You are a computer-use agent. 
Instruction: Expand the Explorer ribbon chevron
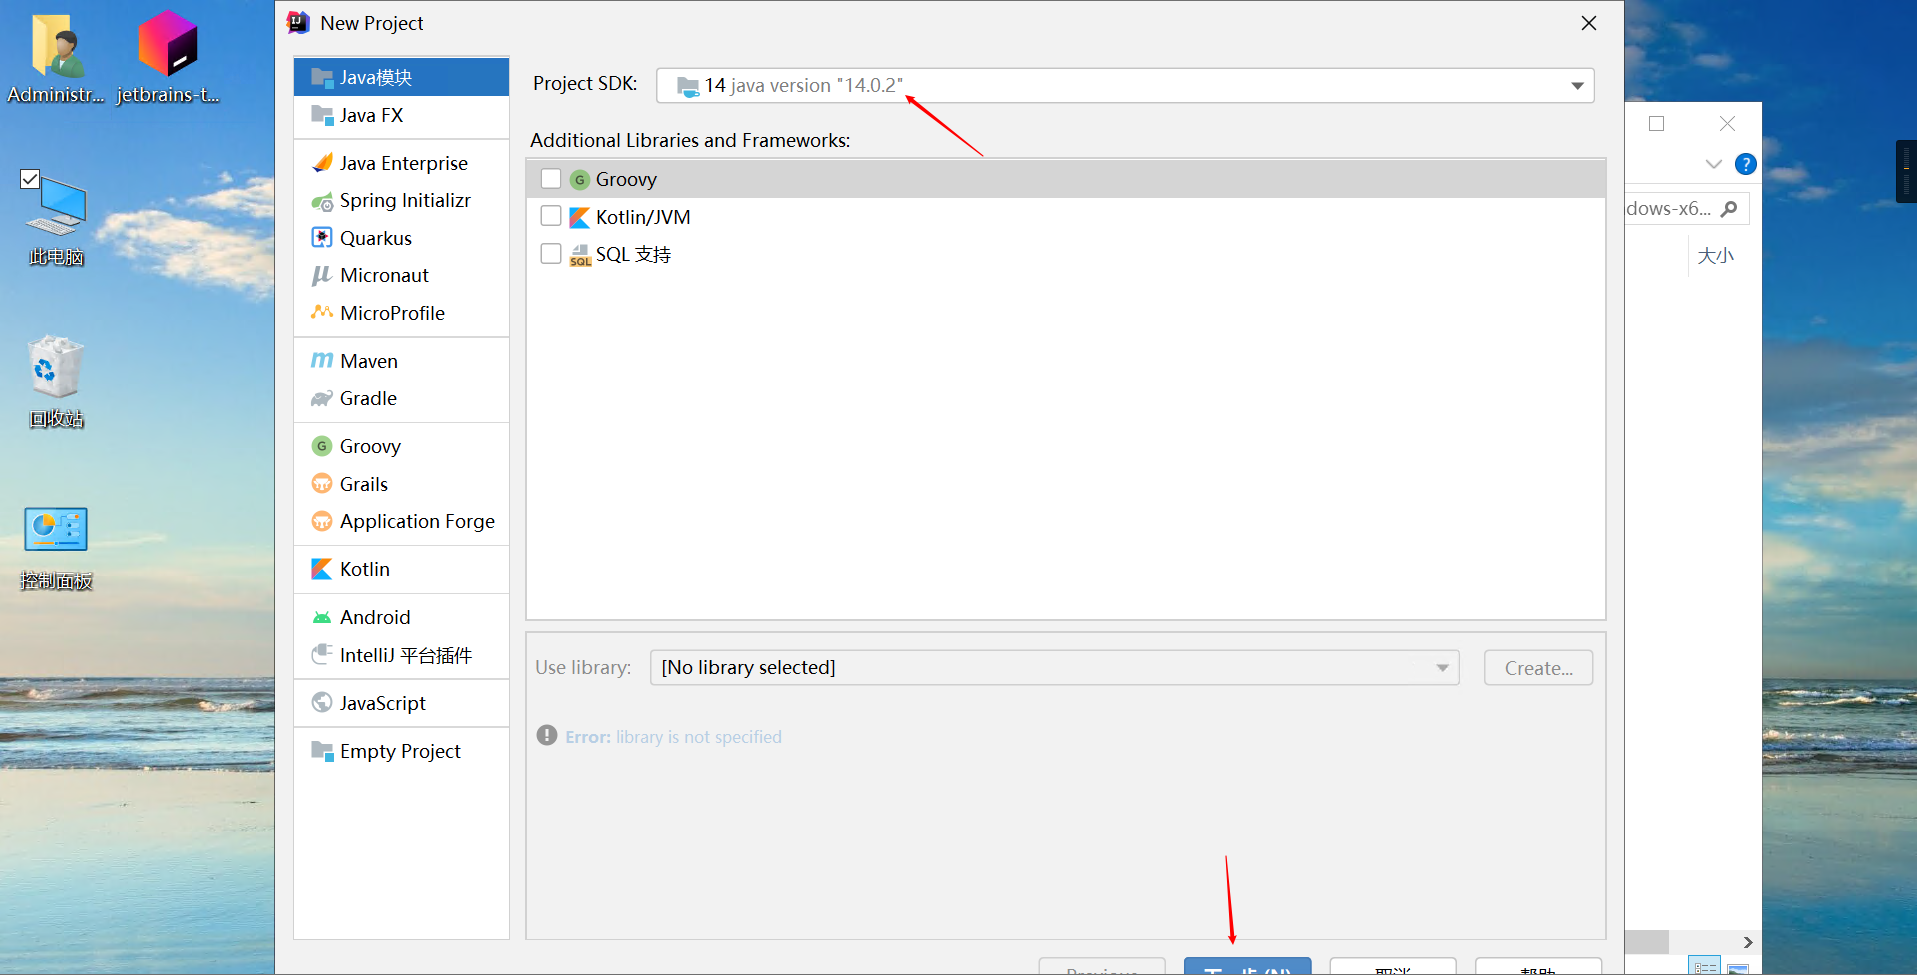[1713, 164]
